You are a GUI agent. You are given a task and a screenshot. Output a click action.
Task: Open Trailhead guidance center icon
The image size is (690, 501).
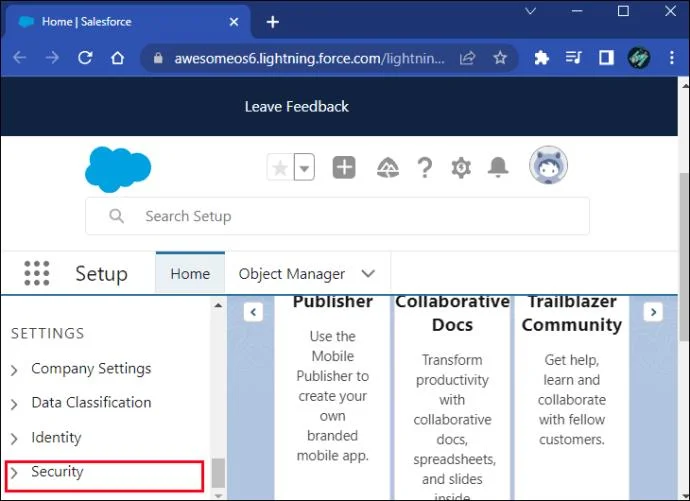point(388,168)
